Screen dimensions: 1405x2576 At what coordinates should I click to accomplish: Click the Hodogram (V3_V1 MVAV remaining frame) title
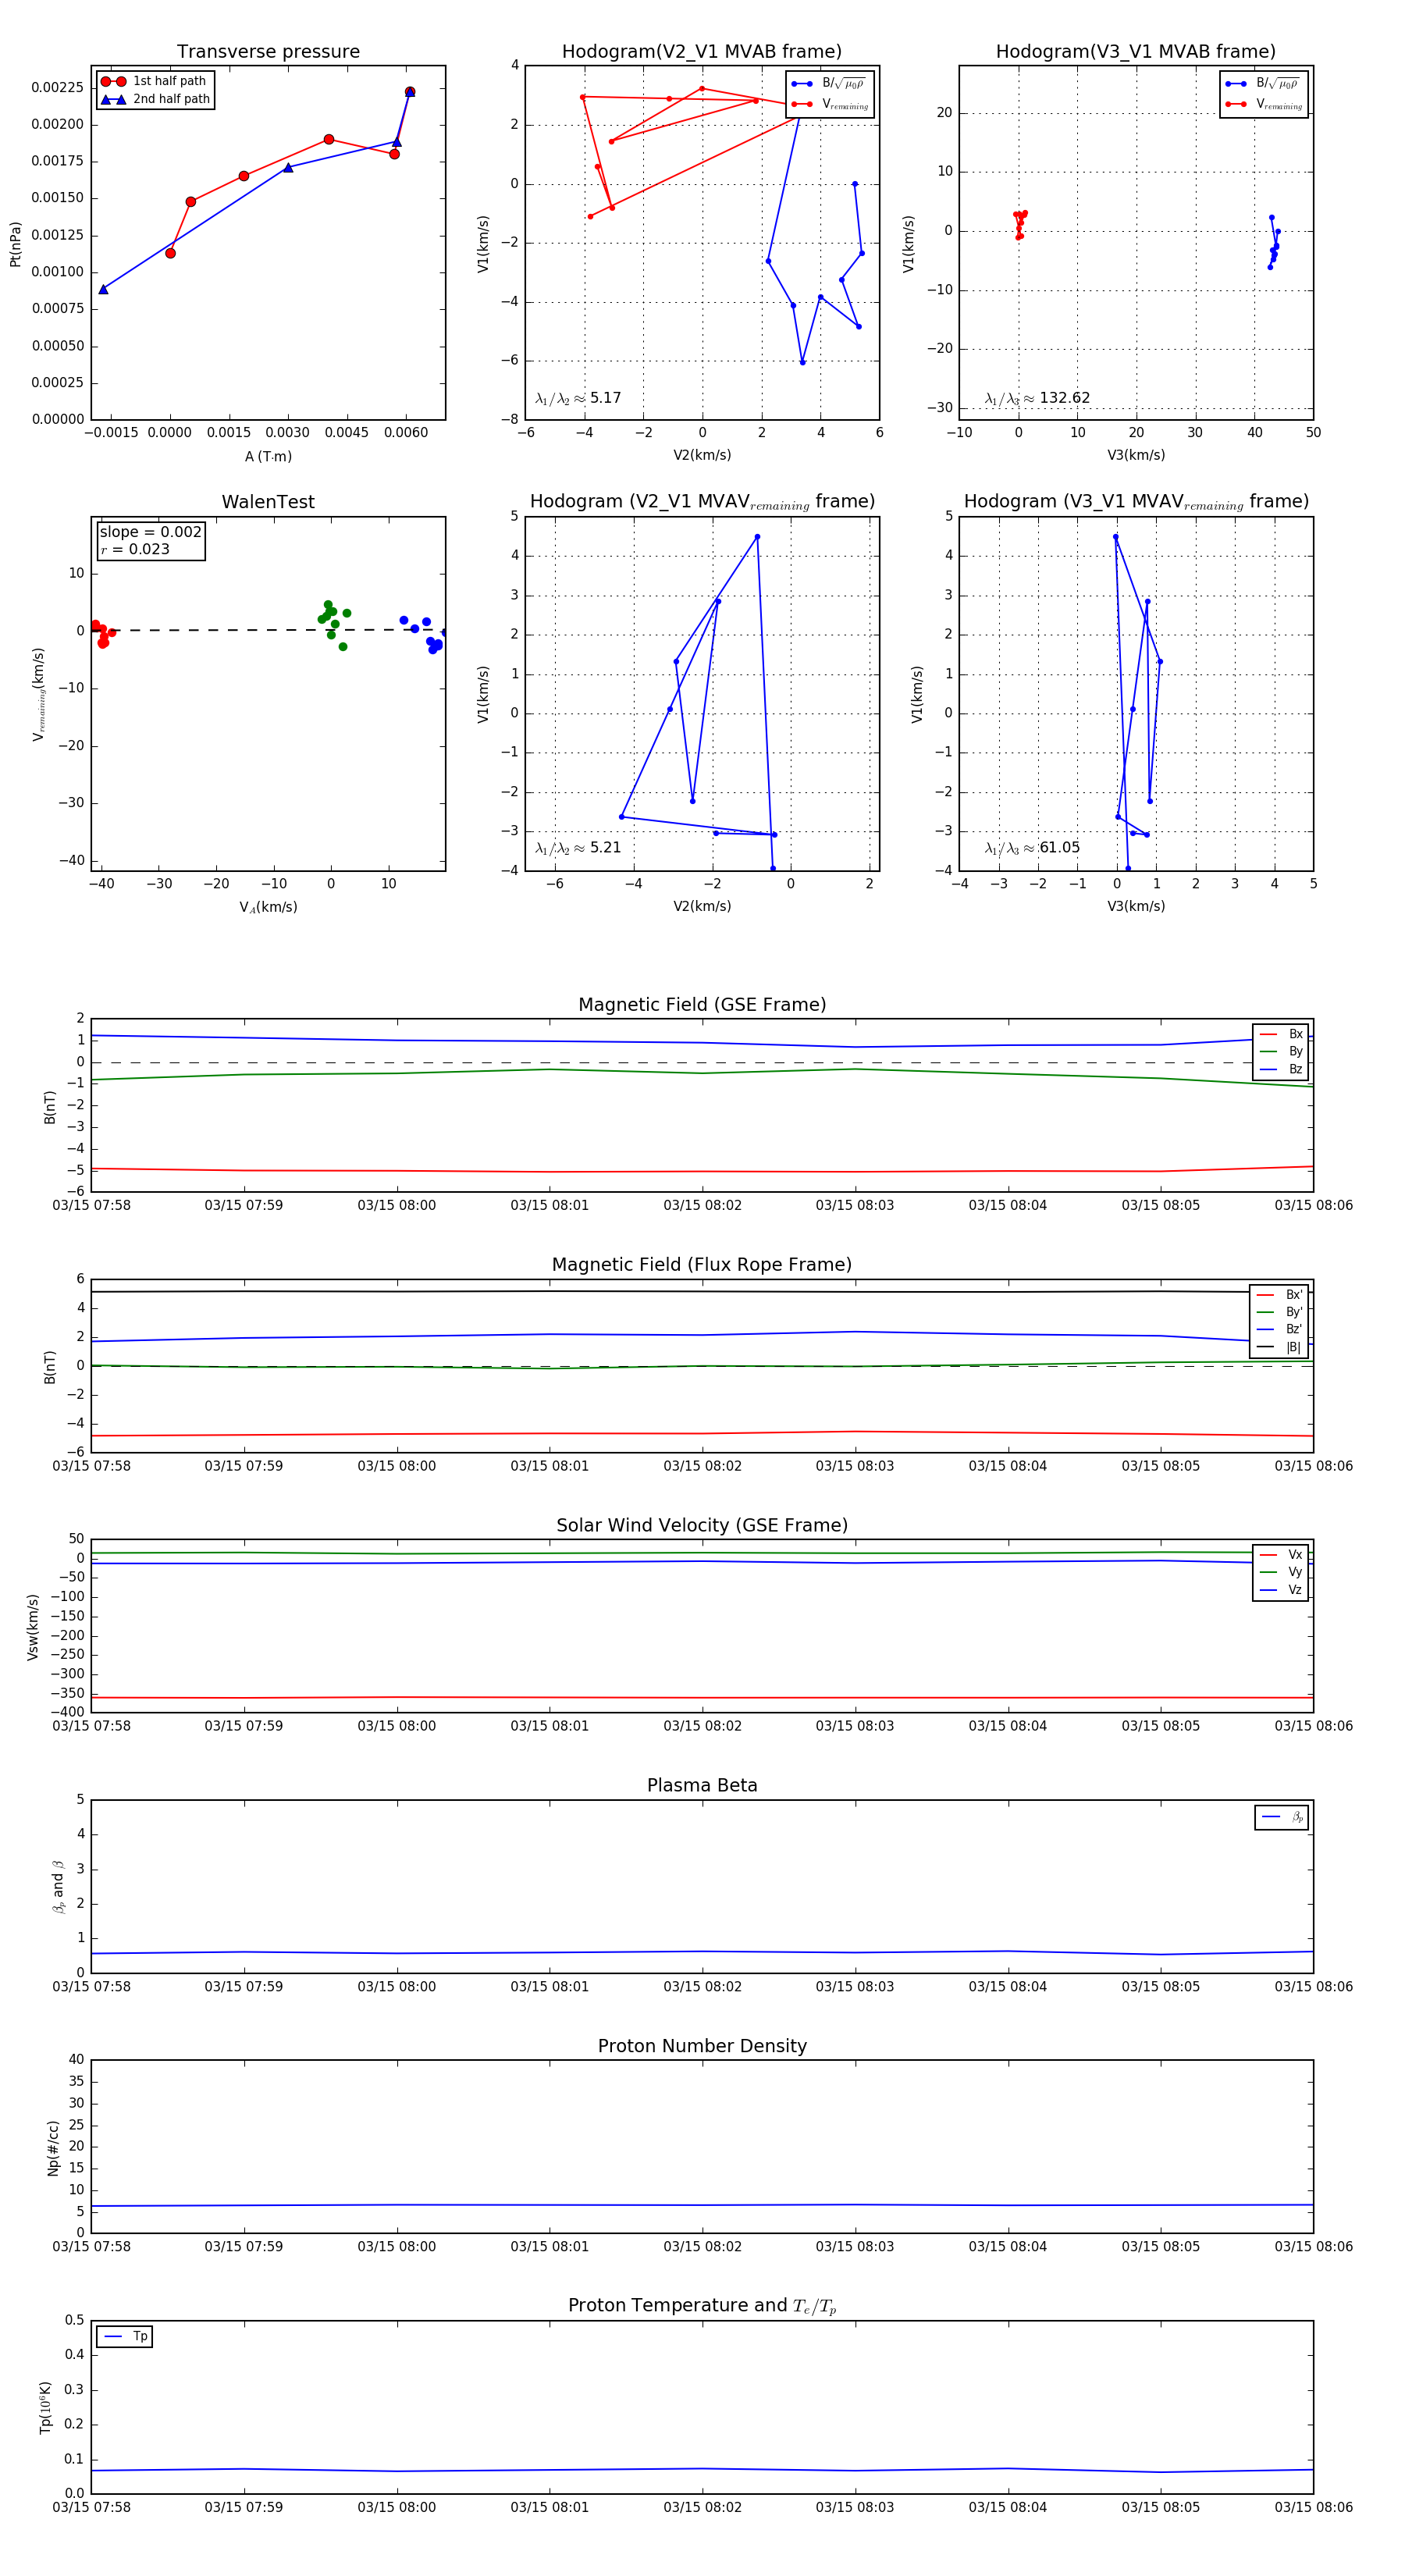click(x=1136, y=502)
